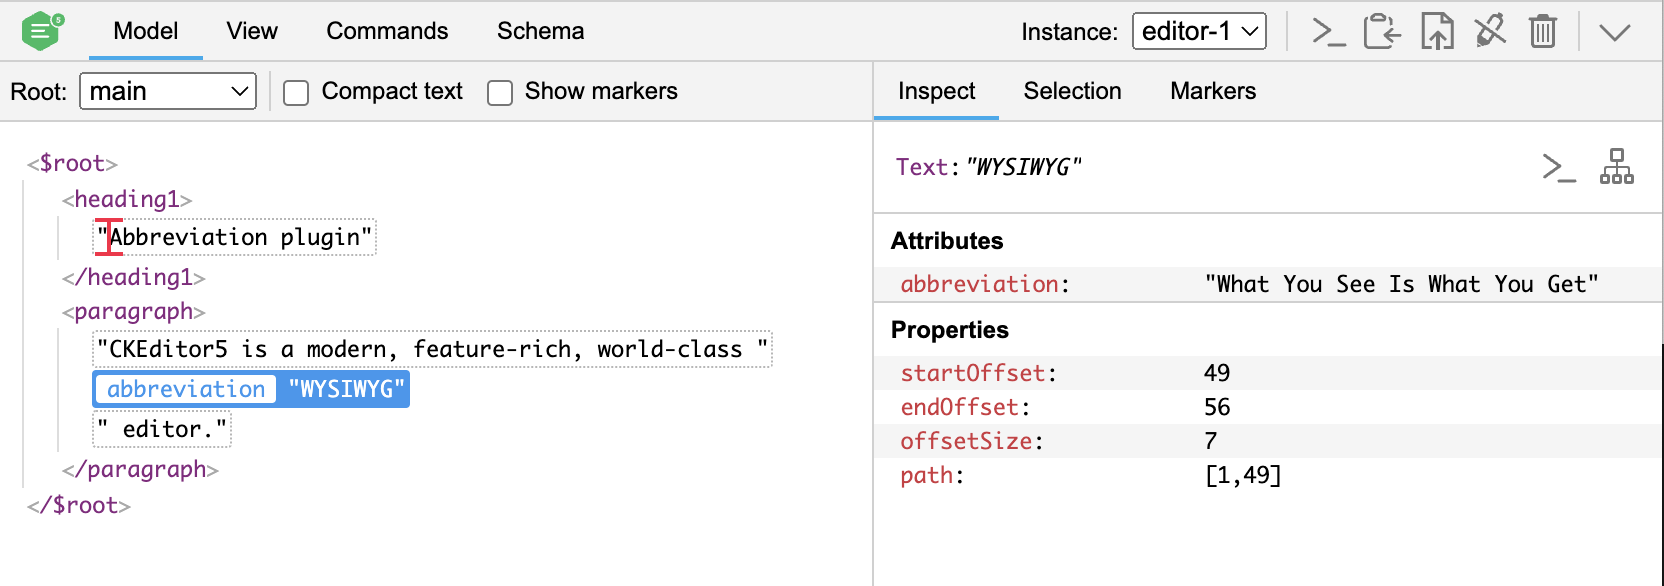Click the heading1 opening tag in the tree
This screenshot has width=1664, height=586.
(x=127, y=200)
